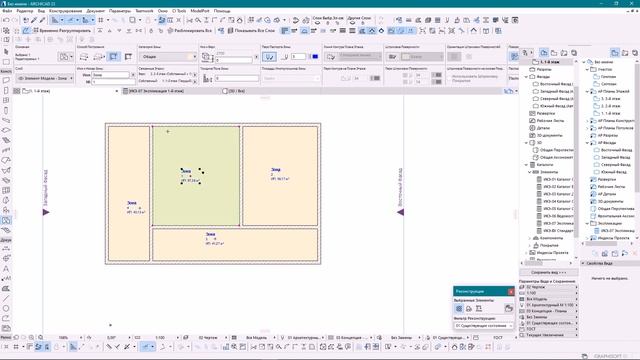The width and height of the screenshot is (640, 360).
Task: Open the Publisher Sets icon in the Navigator
Action: [573, 53]
